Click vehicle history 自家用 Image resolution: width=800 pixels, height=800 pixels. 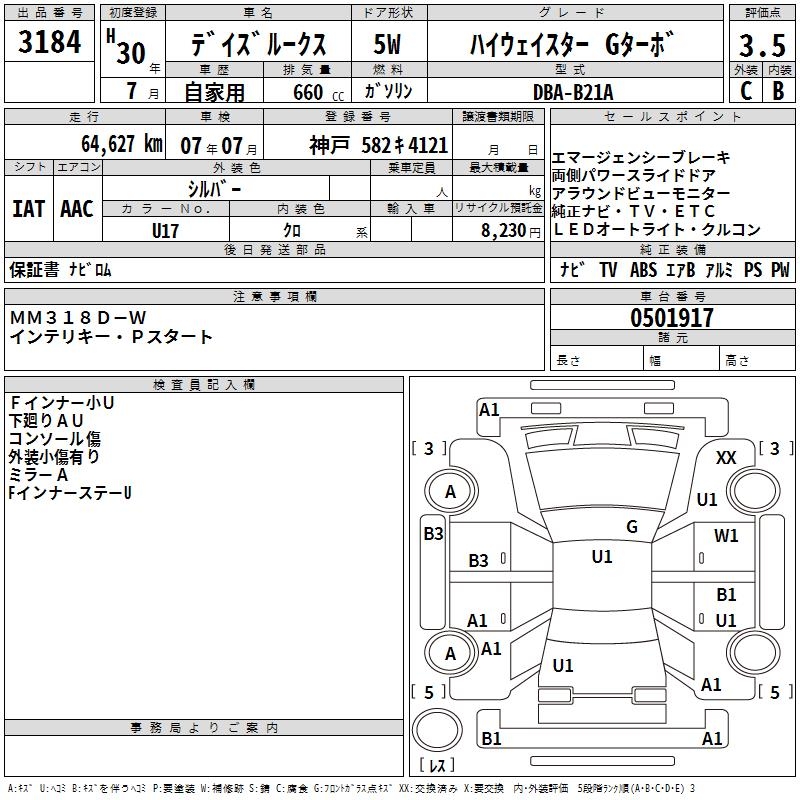214,92
